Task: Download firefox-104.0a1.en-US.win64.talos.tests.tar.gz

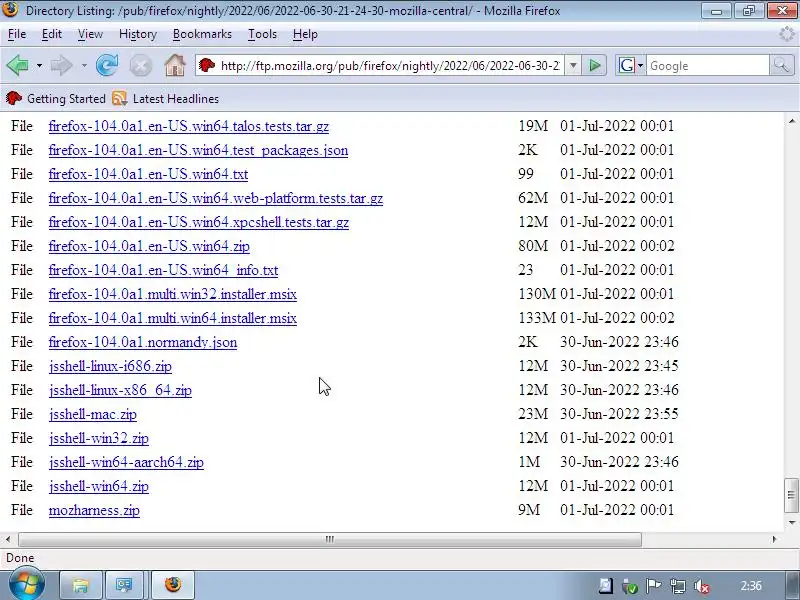Action: (189, 126)
